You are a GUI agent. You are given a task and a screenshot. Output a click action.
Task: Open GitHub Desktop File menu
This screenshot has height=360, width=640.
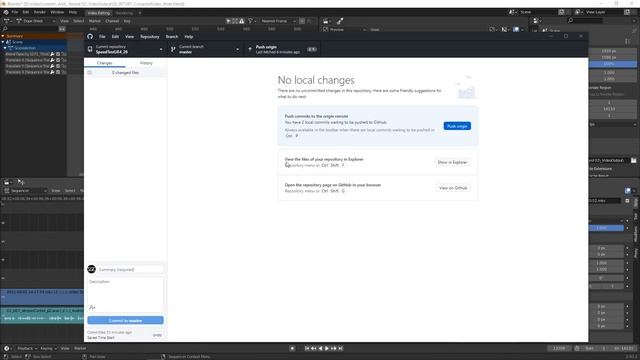[x=102, y=37]
